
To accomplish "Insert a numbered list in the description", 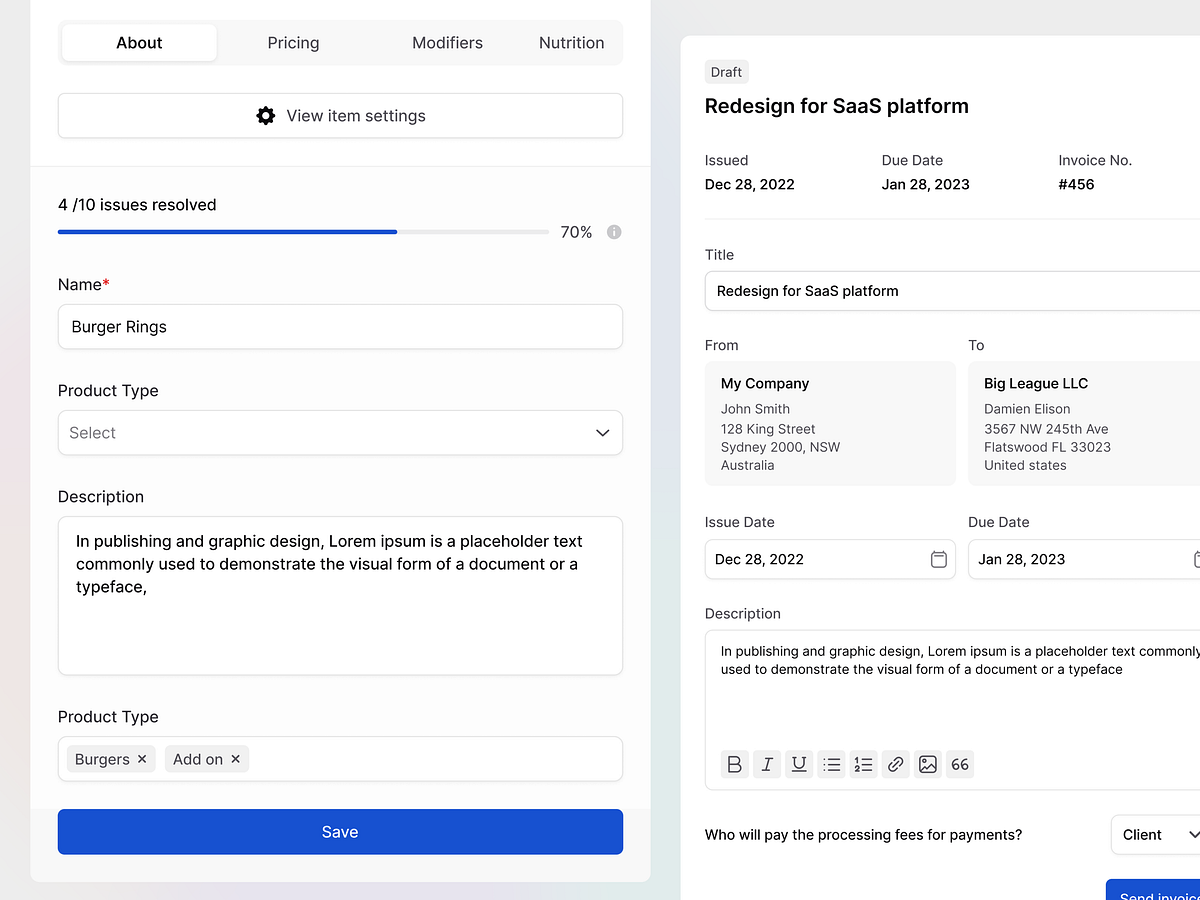I will click(863, 764).
